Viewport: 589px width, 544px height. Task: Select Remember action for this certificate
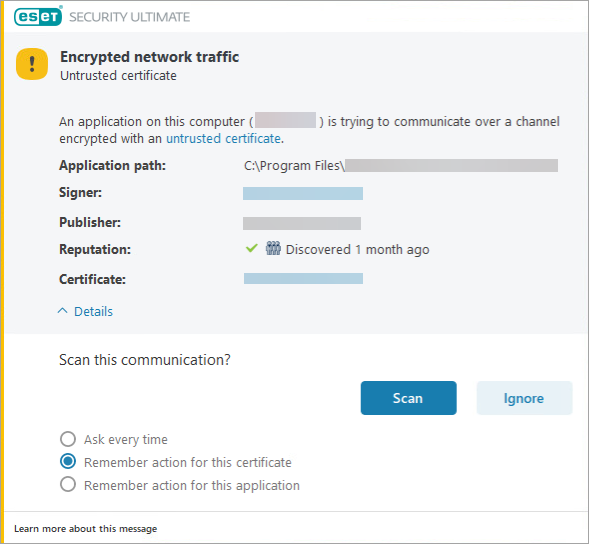(x=68, y=462)
